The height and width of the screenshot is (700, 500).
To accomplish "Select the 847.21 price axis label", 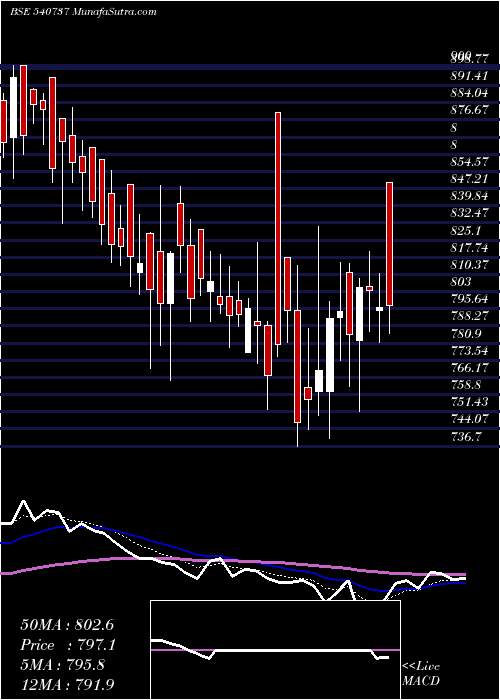I will [x=468, y=179].
